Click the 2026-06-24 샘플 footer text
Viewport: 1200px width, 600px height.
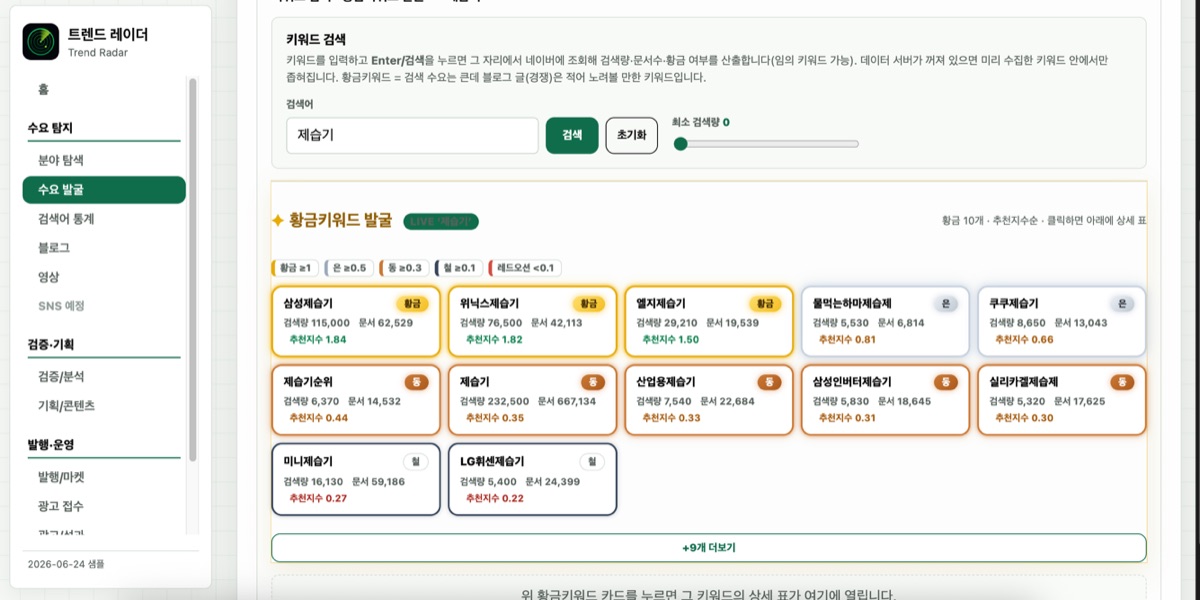(x=65, y=564)
